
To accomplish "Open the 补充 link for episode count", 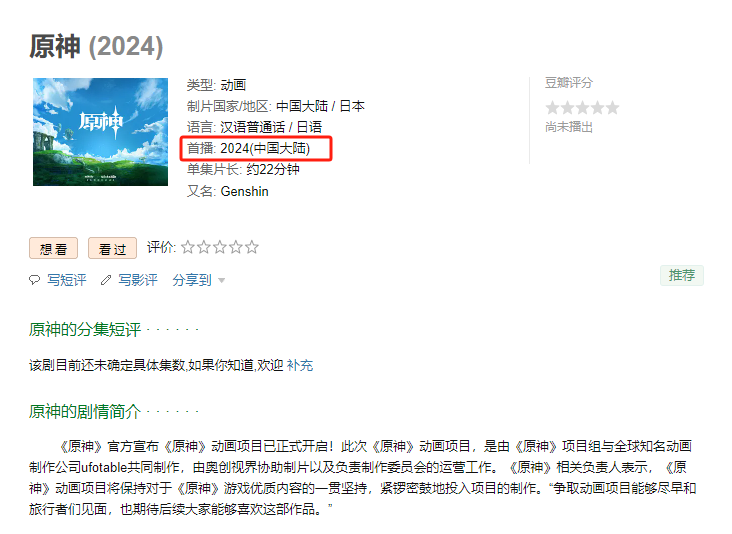I will [300, 365].
